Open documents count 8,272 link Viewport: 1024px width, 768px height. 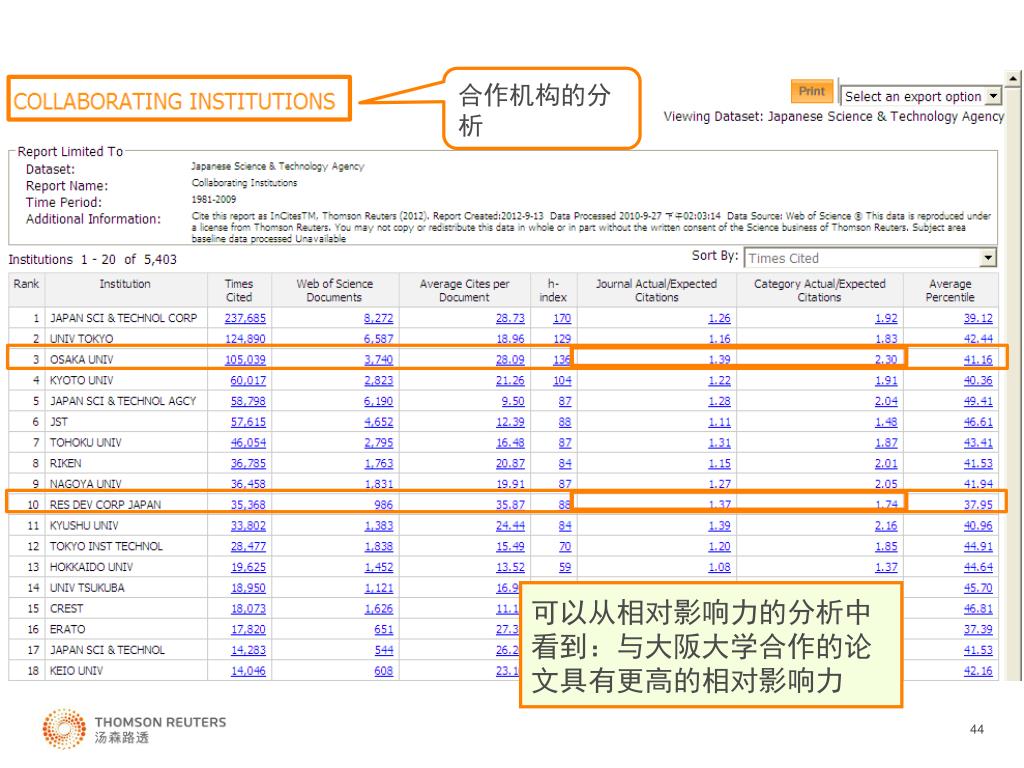[379, 318]
